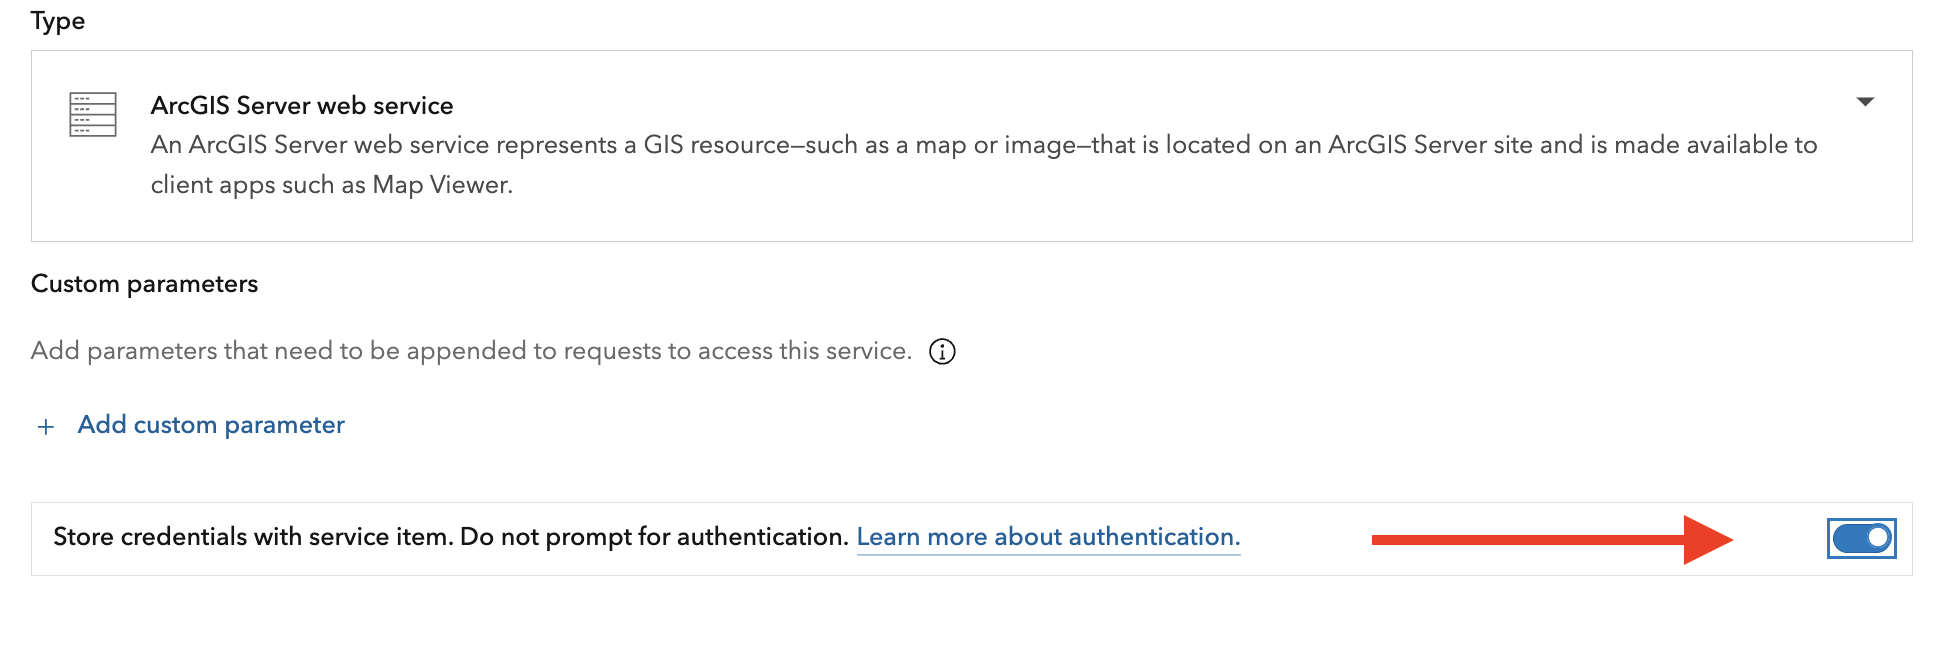Click the Type field label

click(58, 21)
